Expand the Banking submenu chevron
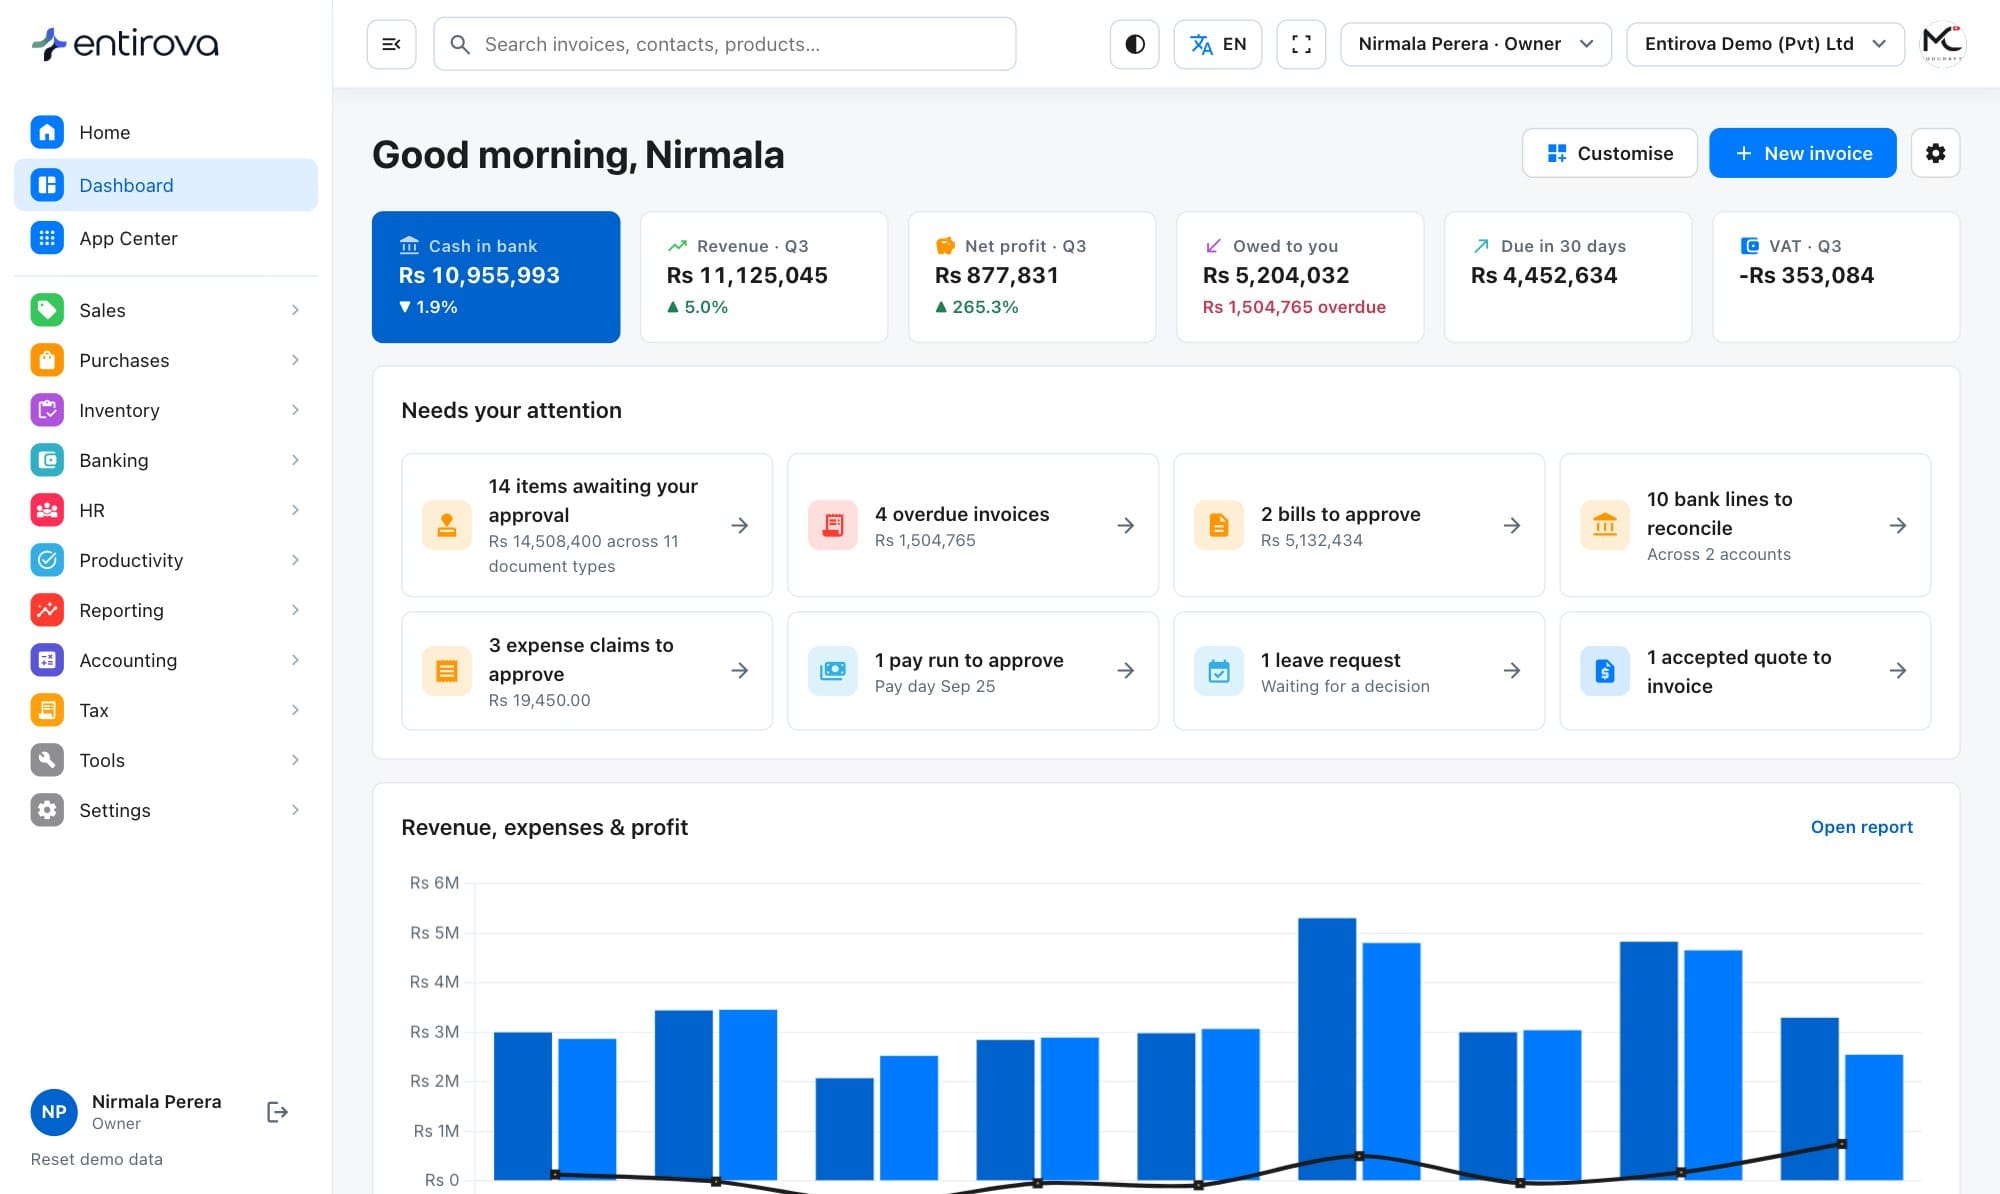The width and height of the screenshot is (2000, 1194). [295, 460]
